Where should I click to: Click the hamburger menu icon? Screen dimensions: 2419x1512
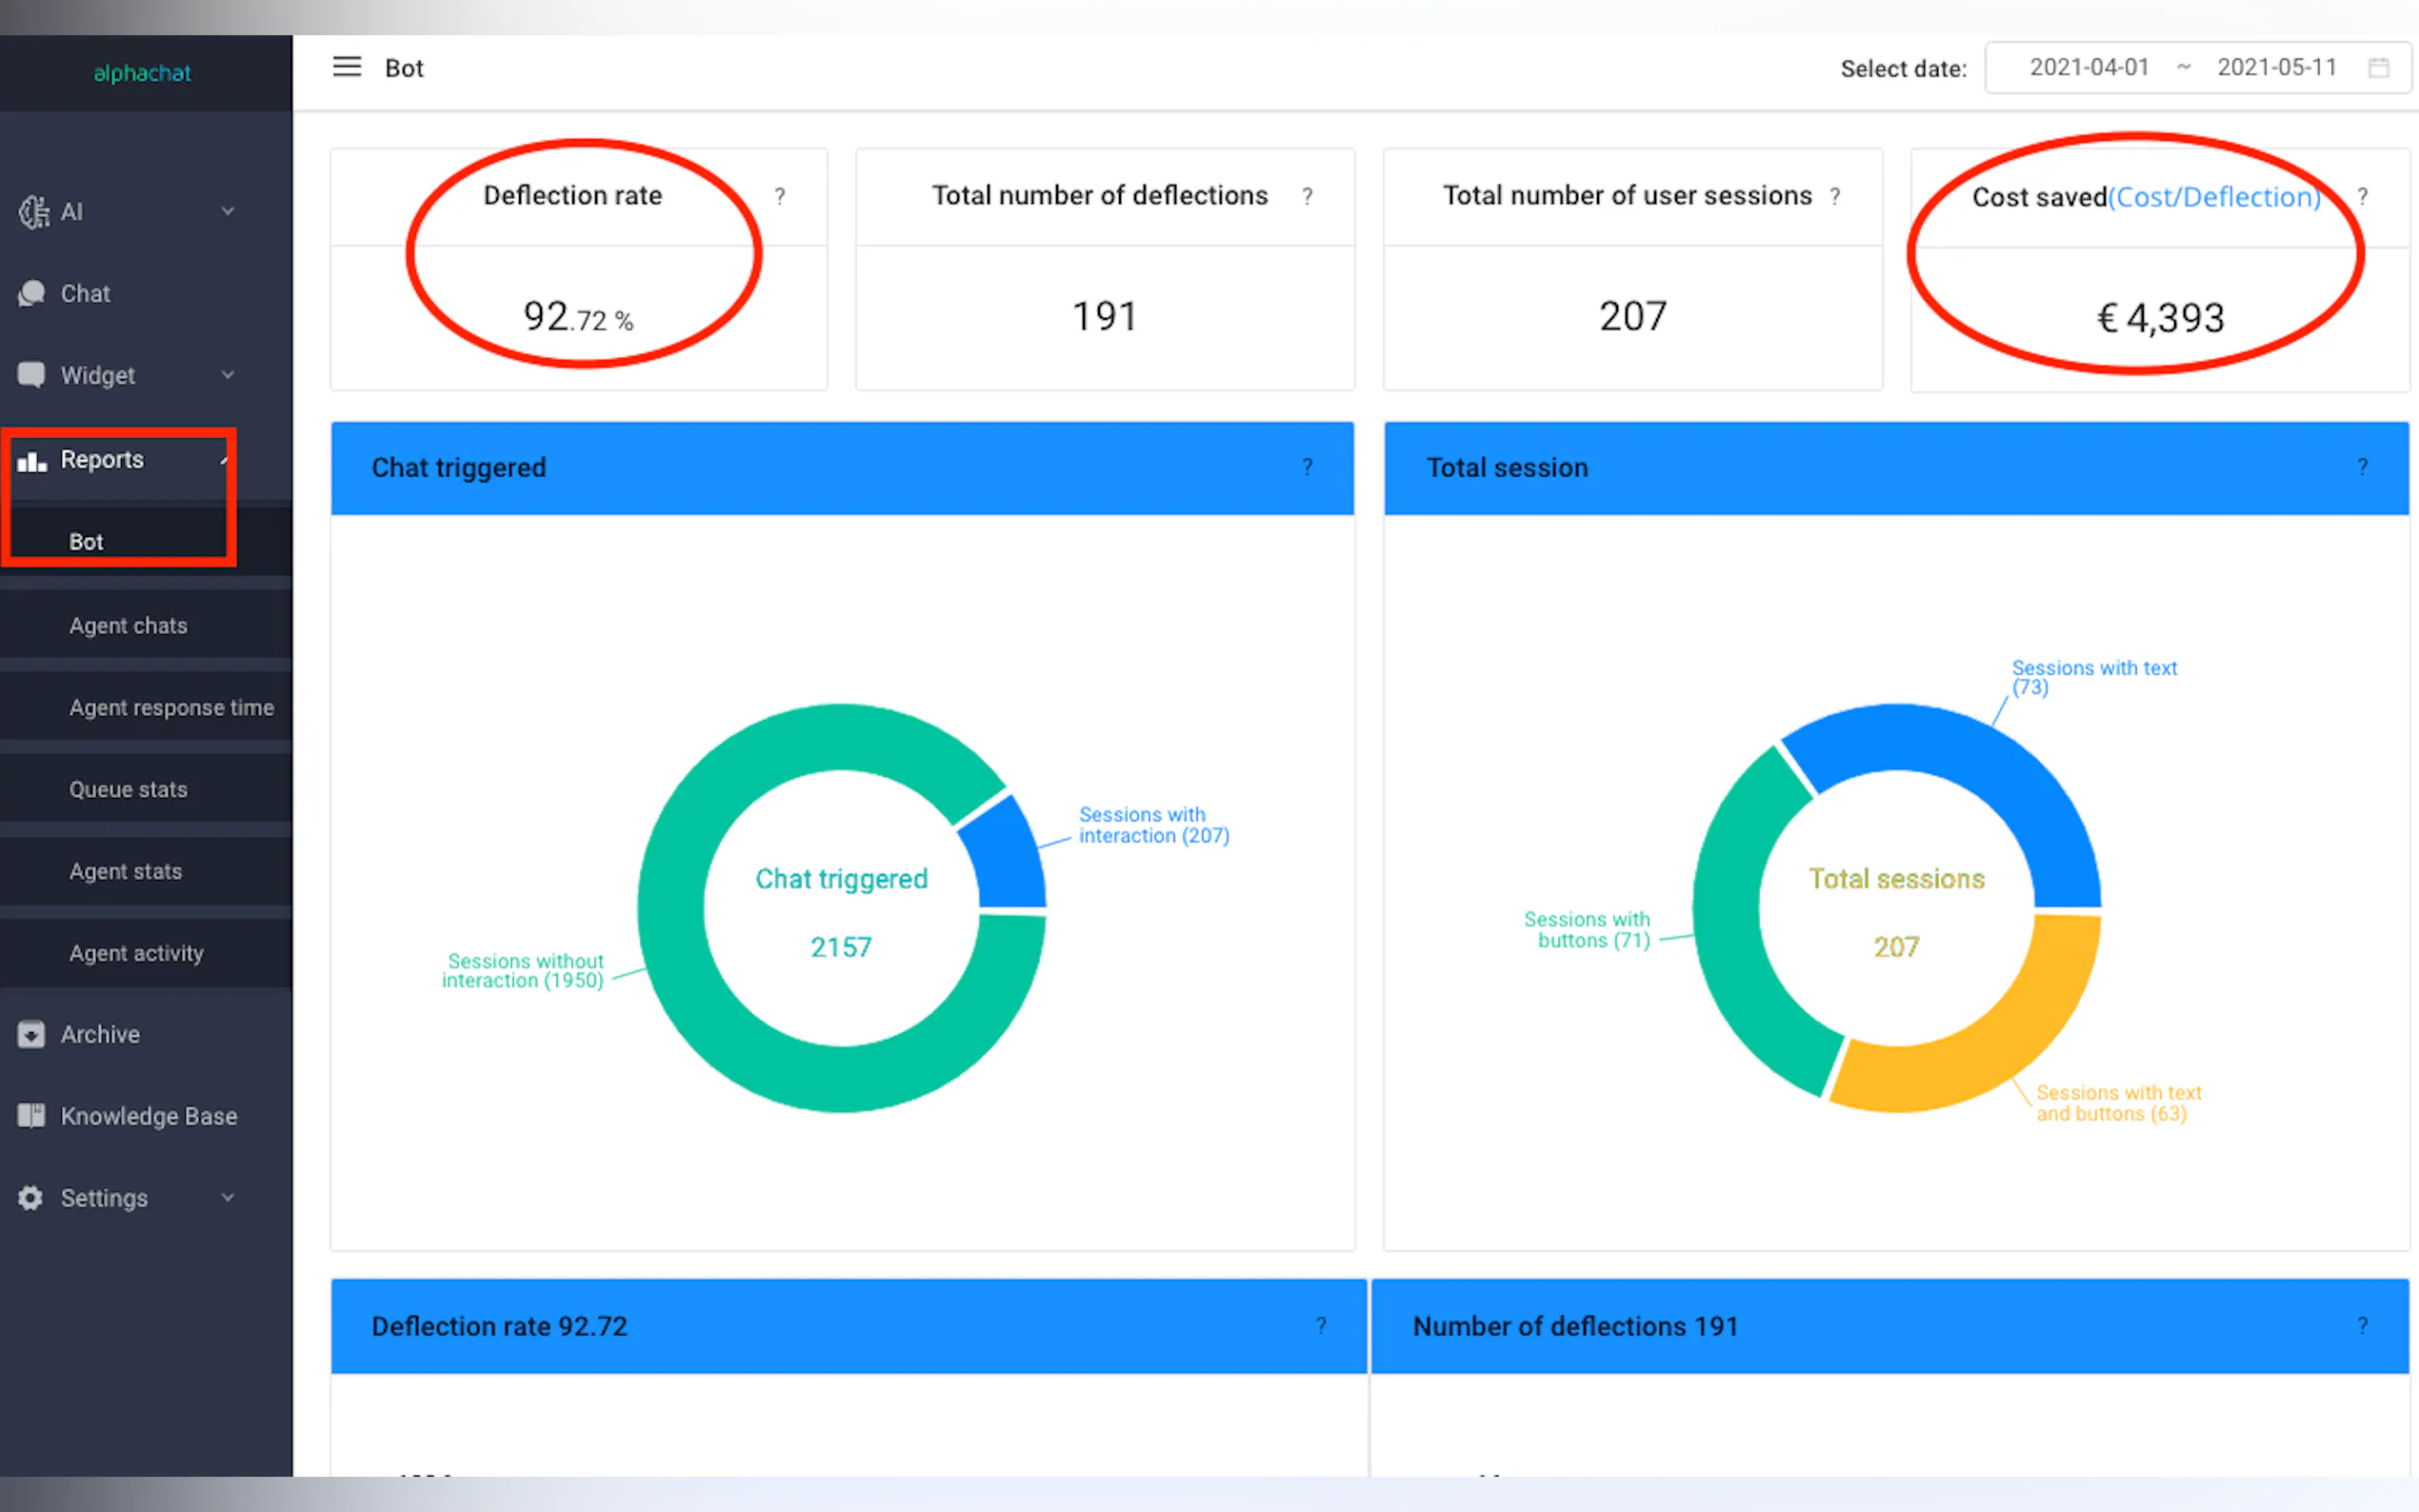click(x=346, y=67)
